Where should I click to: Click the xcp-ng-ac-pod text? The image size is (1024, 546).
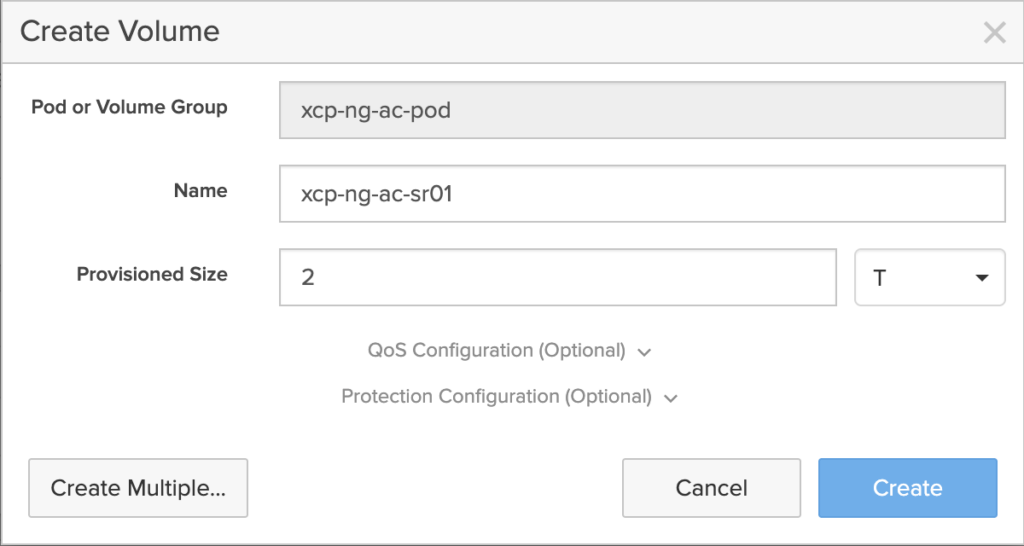point(376,110)
